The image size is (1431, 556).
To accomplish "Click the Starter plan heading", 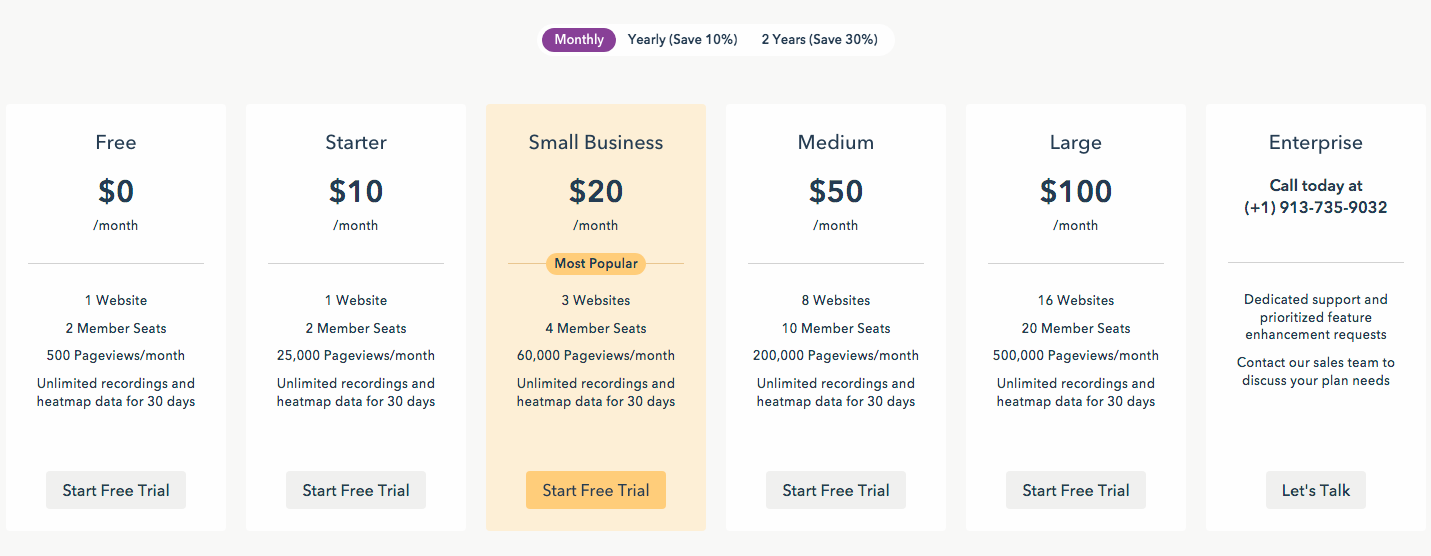I will click(x=356, y=142).
